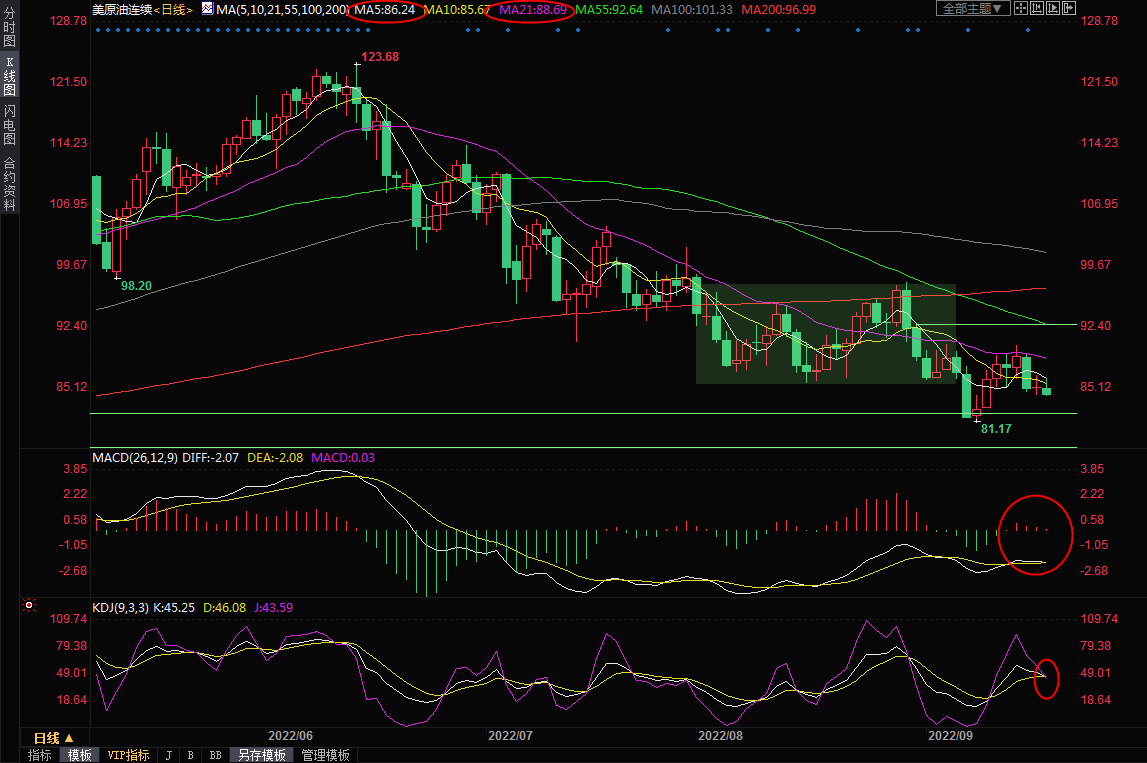Click the red sun icon beside KDJ panel

[29, 605]
